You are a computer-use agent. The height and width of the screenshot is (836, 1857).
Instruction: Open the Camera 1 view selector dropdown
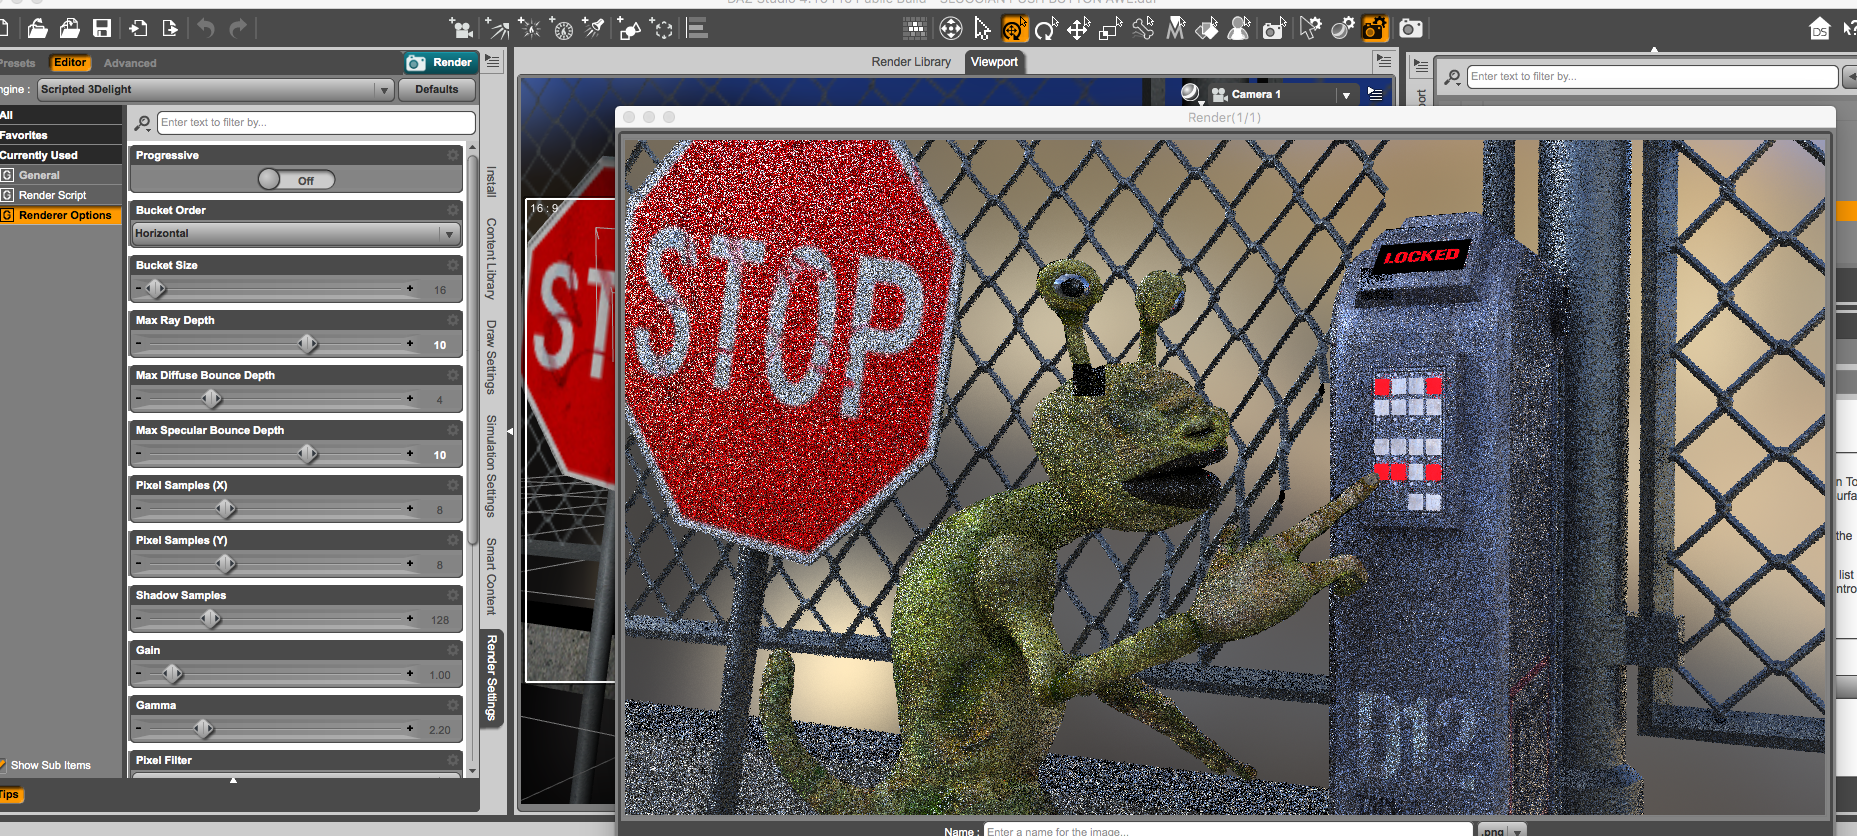tap(1283, 94)
